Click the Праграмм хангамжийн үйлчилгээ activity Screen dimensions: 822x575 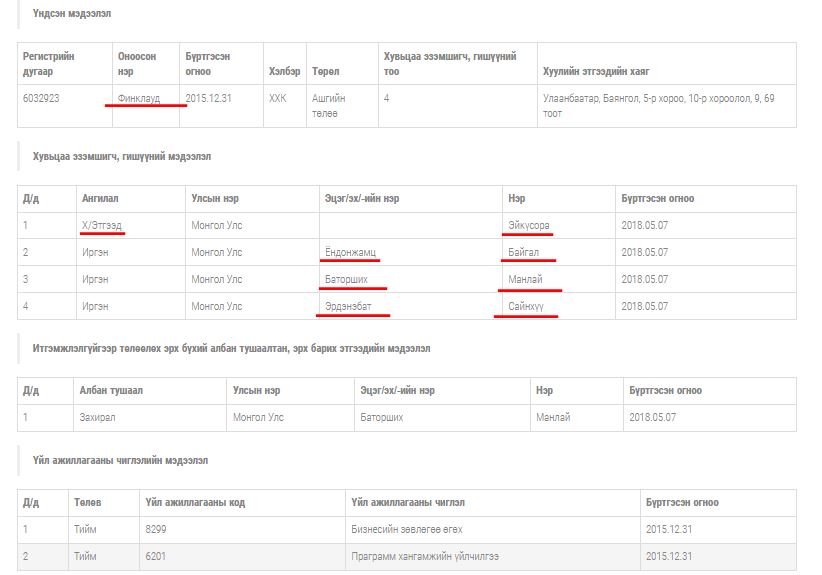pos(424,556)
